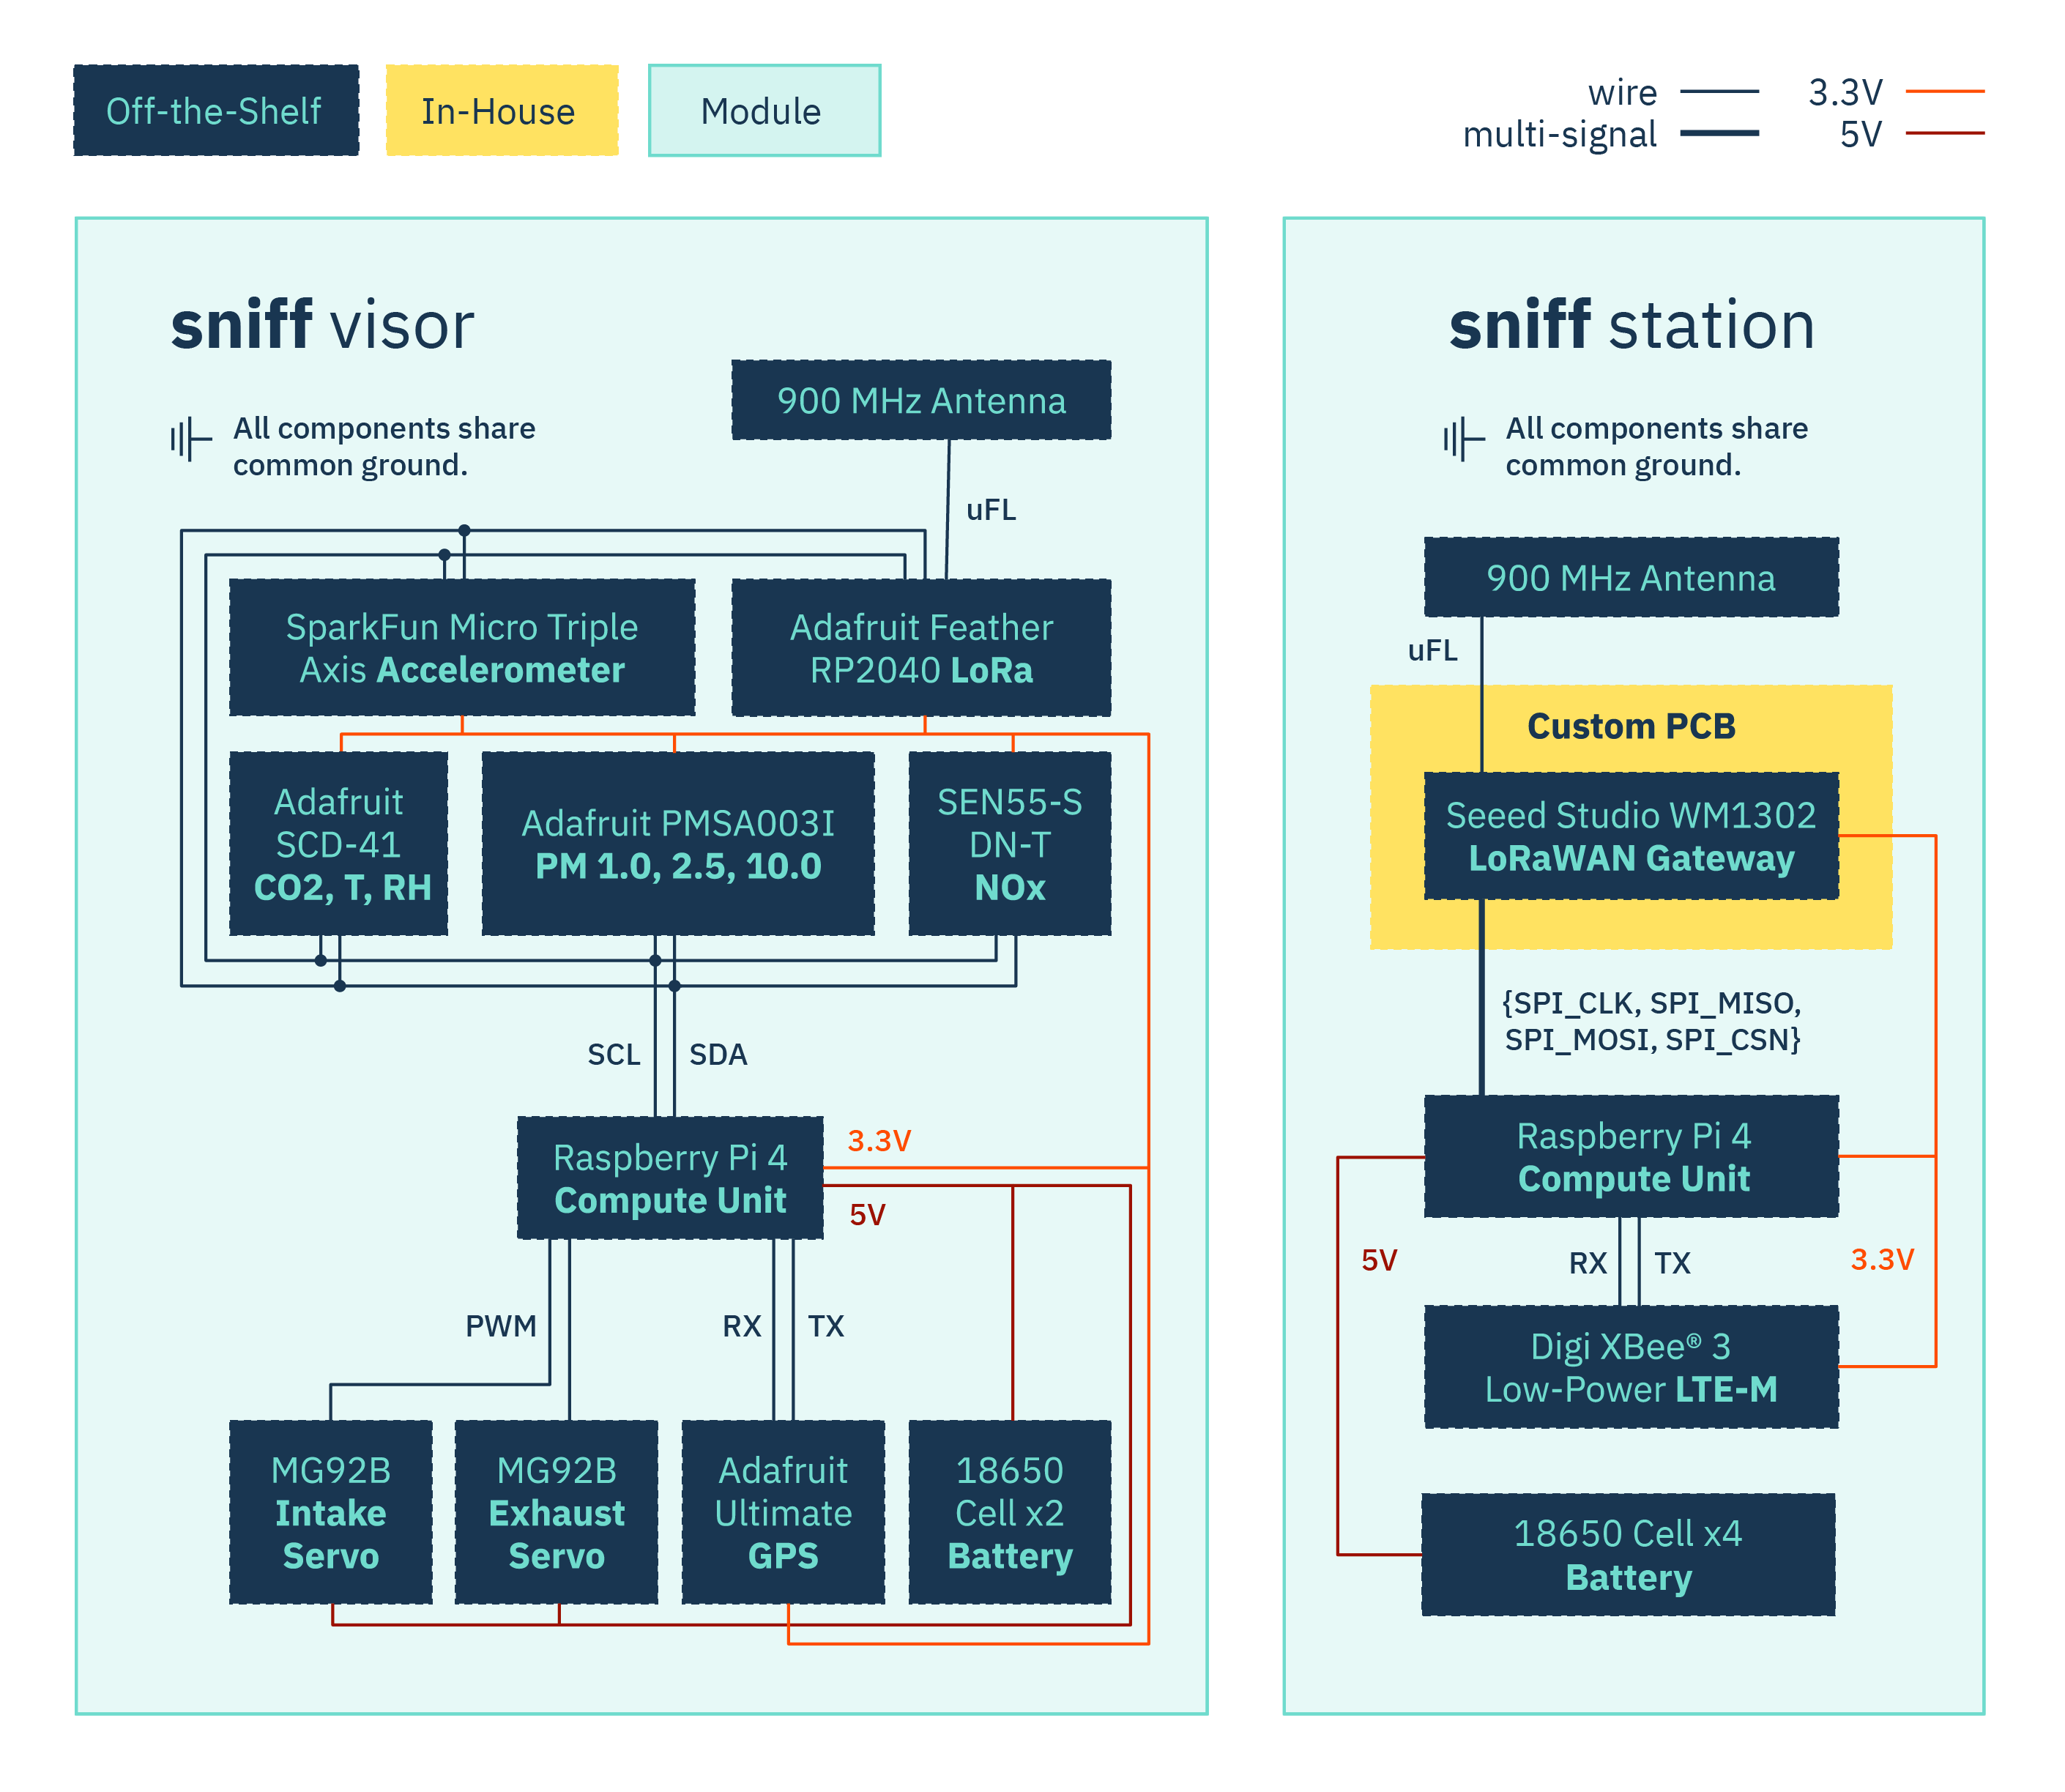
Task: Click the visor Raspberry Pi 4 Compute Unit
Action: (x=670, y=1178)
